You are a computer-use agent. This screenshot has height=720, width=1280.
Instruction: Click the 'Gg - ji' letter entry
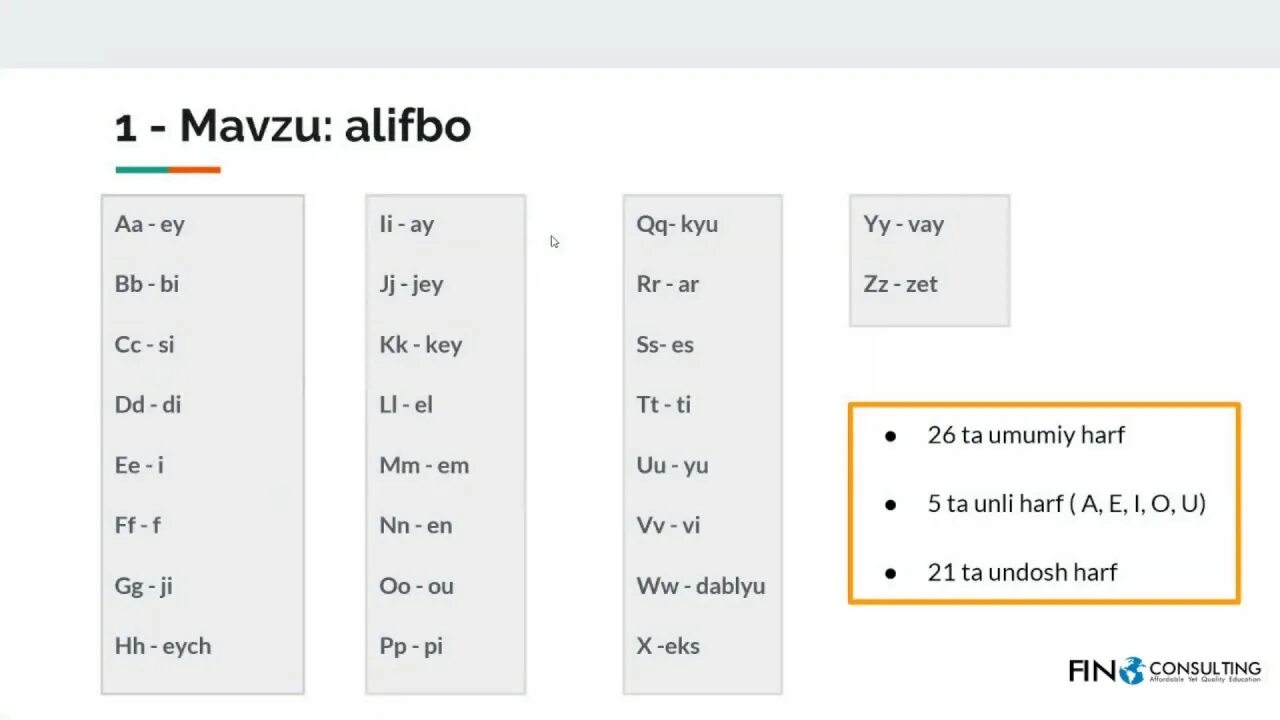click(x=144, y=586)
